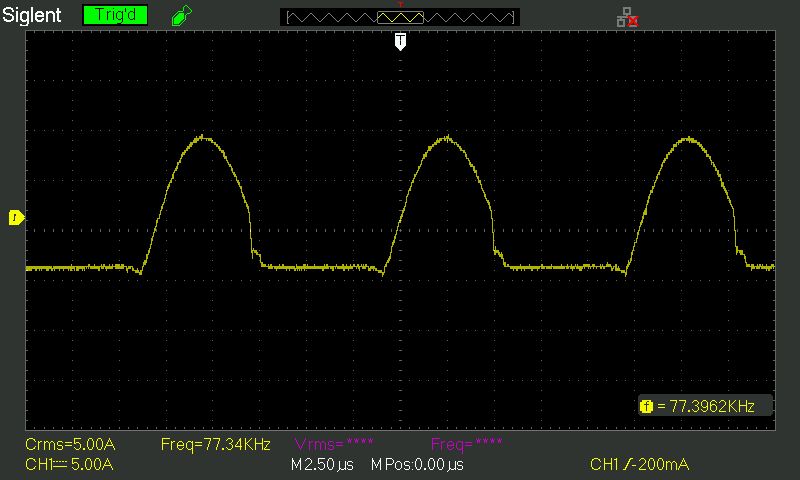Viewport: 800px width, 480px height.
Task: Click the Crms=5.00A measurement
Action: (70, 444)
